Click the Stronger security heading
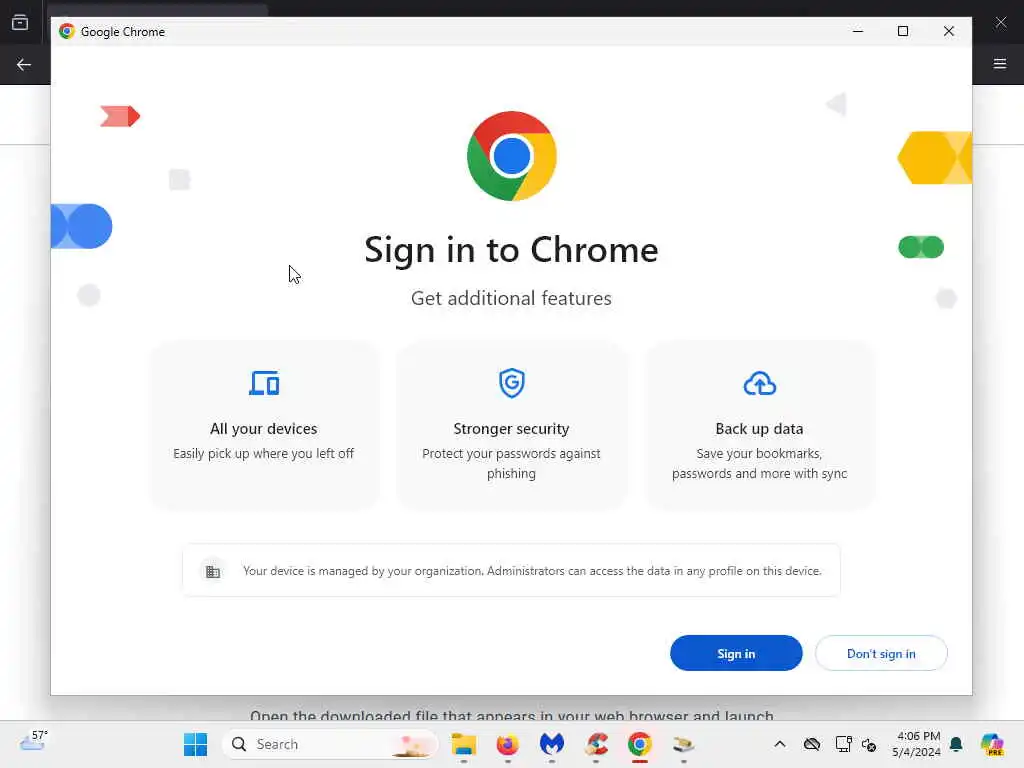 point(511,429)
